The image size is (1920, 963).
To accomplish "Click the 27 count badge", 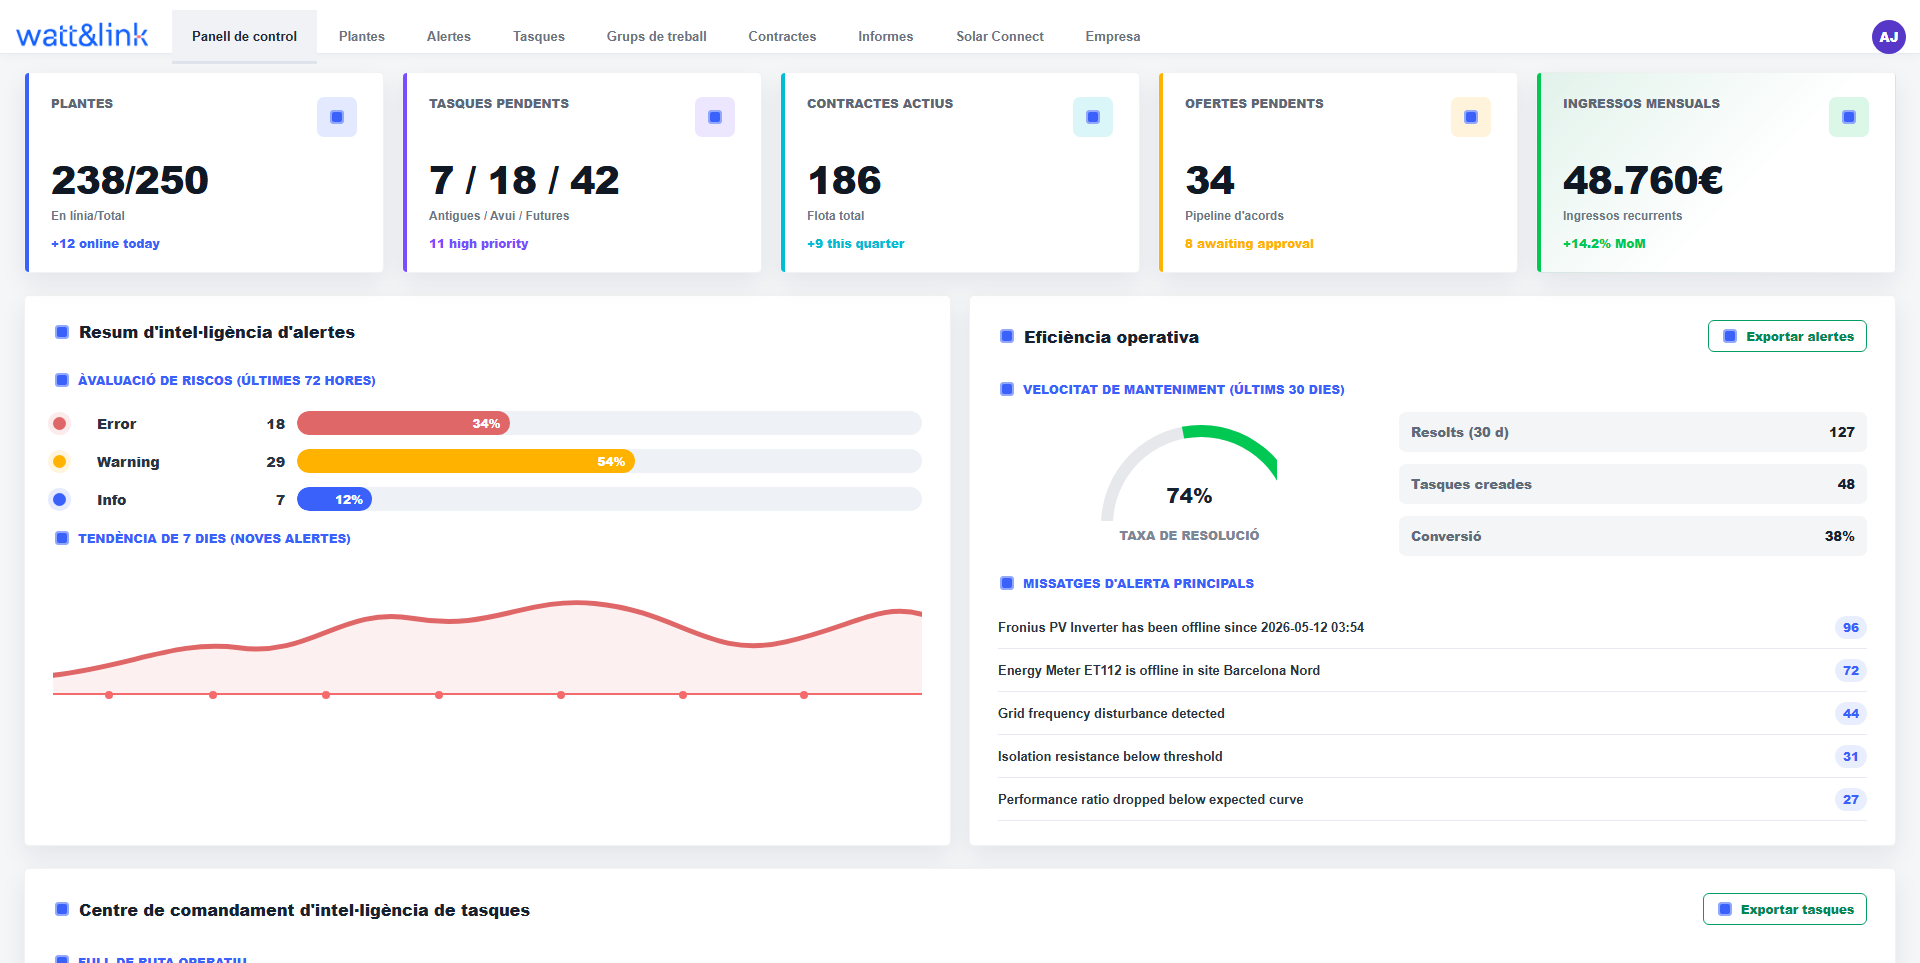I will click(1851, 800).
